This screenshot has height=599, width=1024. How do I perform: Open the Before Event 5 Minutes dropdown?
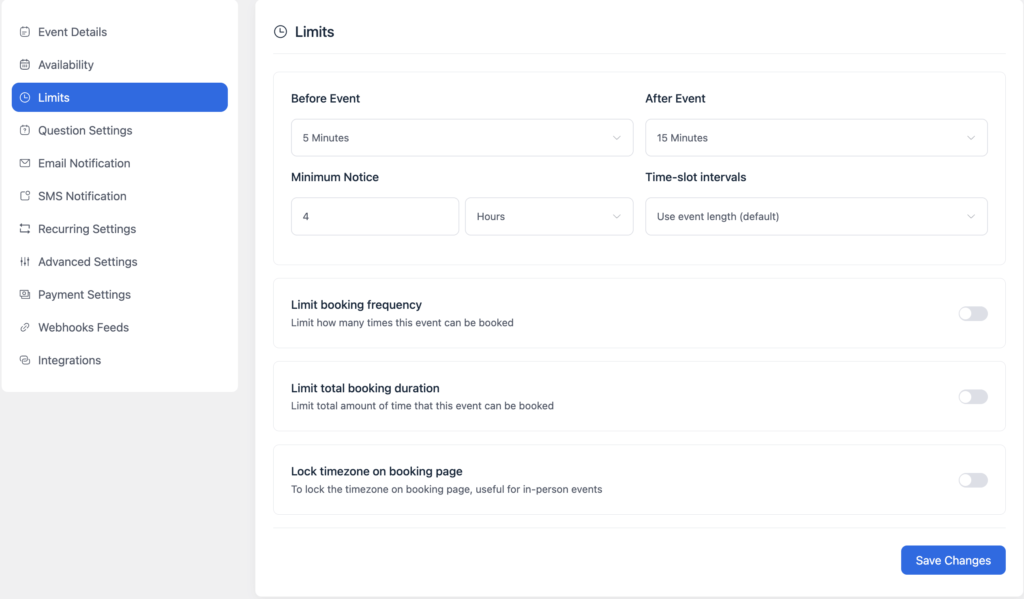coord(462,138)
